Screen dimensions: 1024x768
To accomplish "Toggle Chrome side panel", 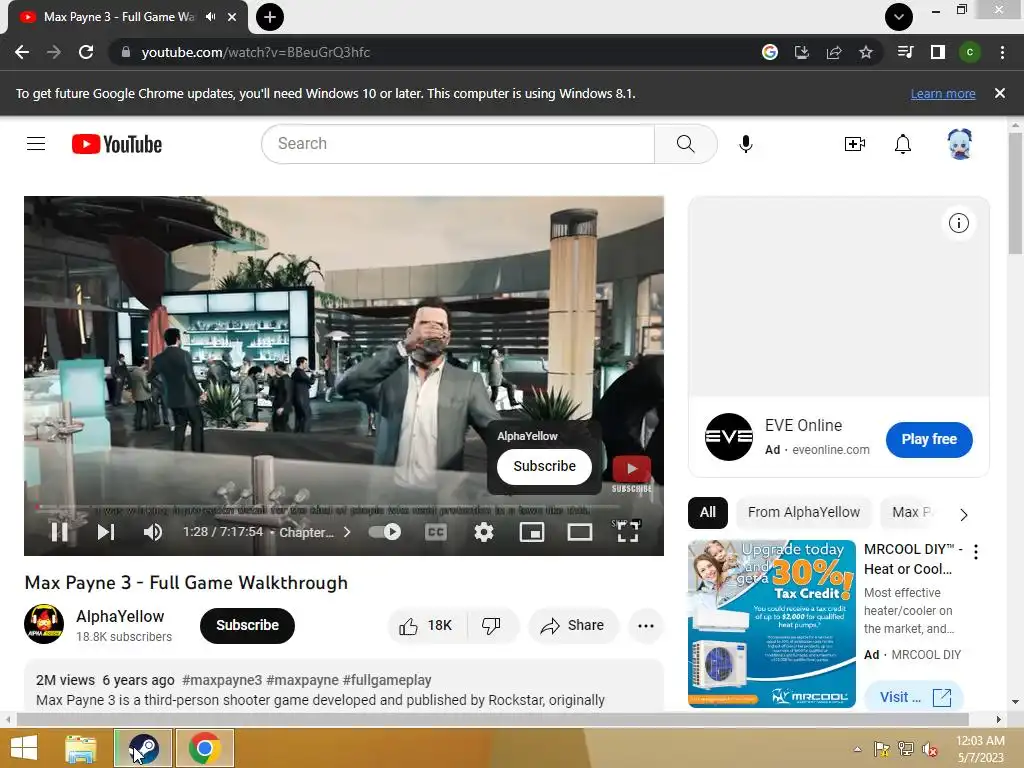I will coord(937,52).
